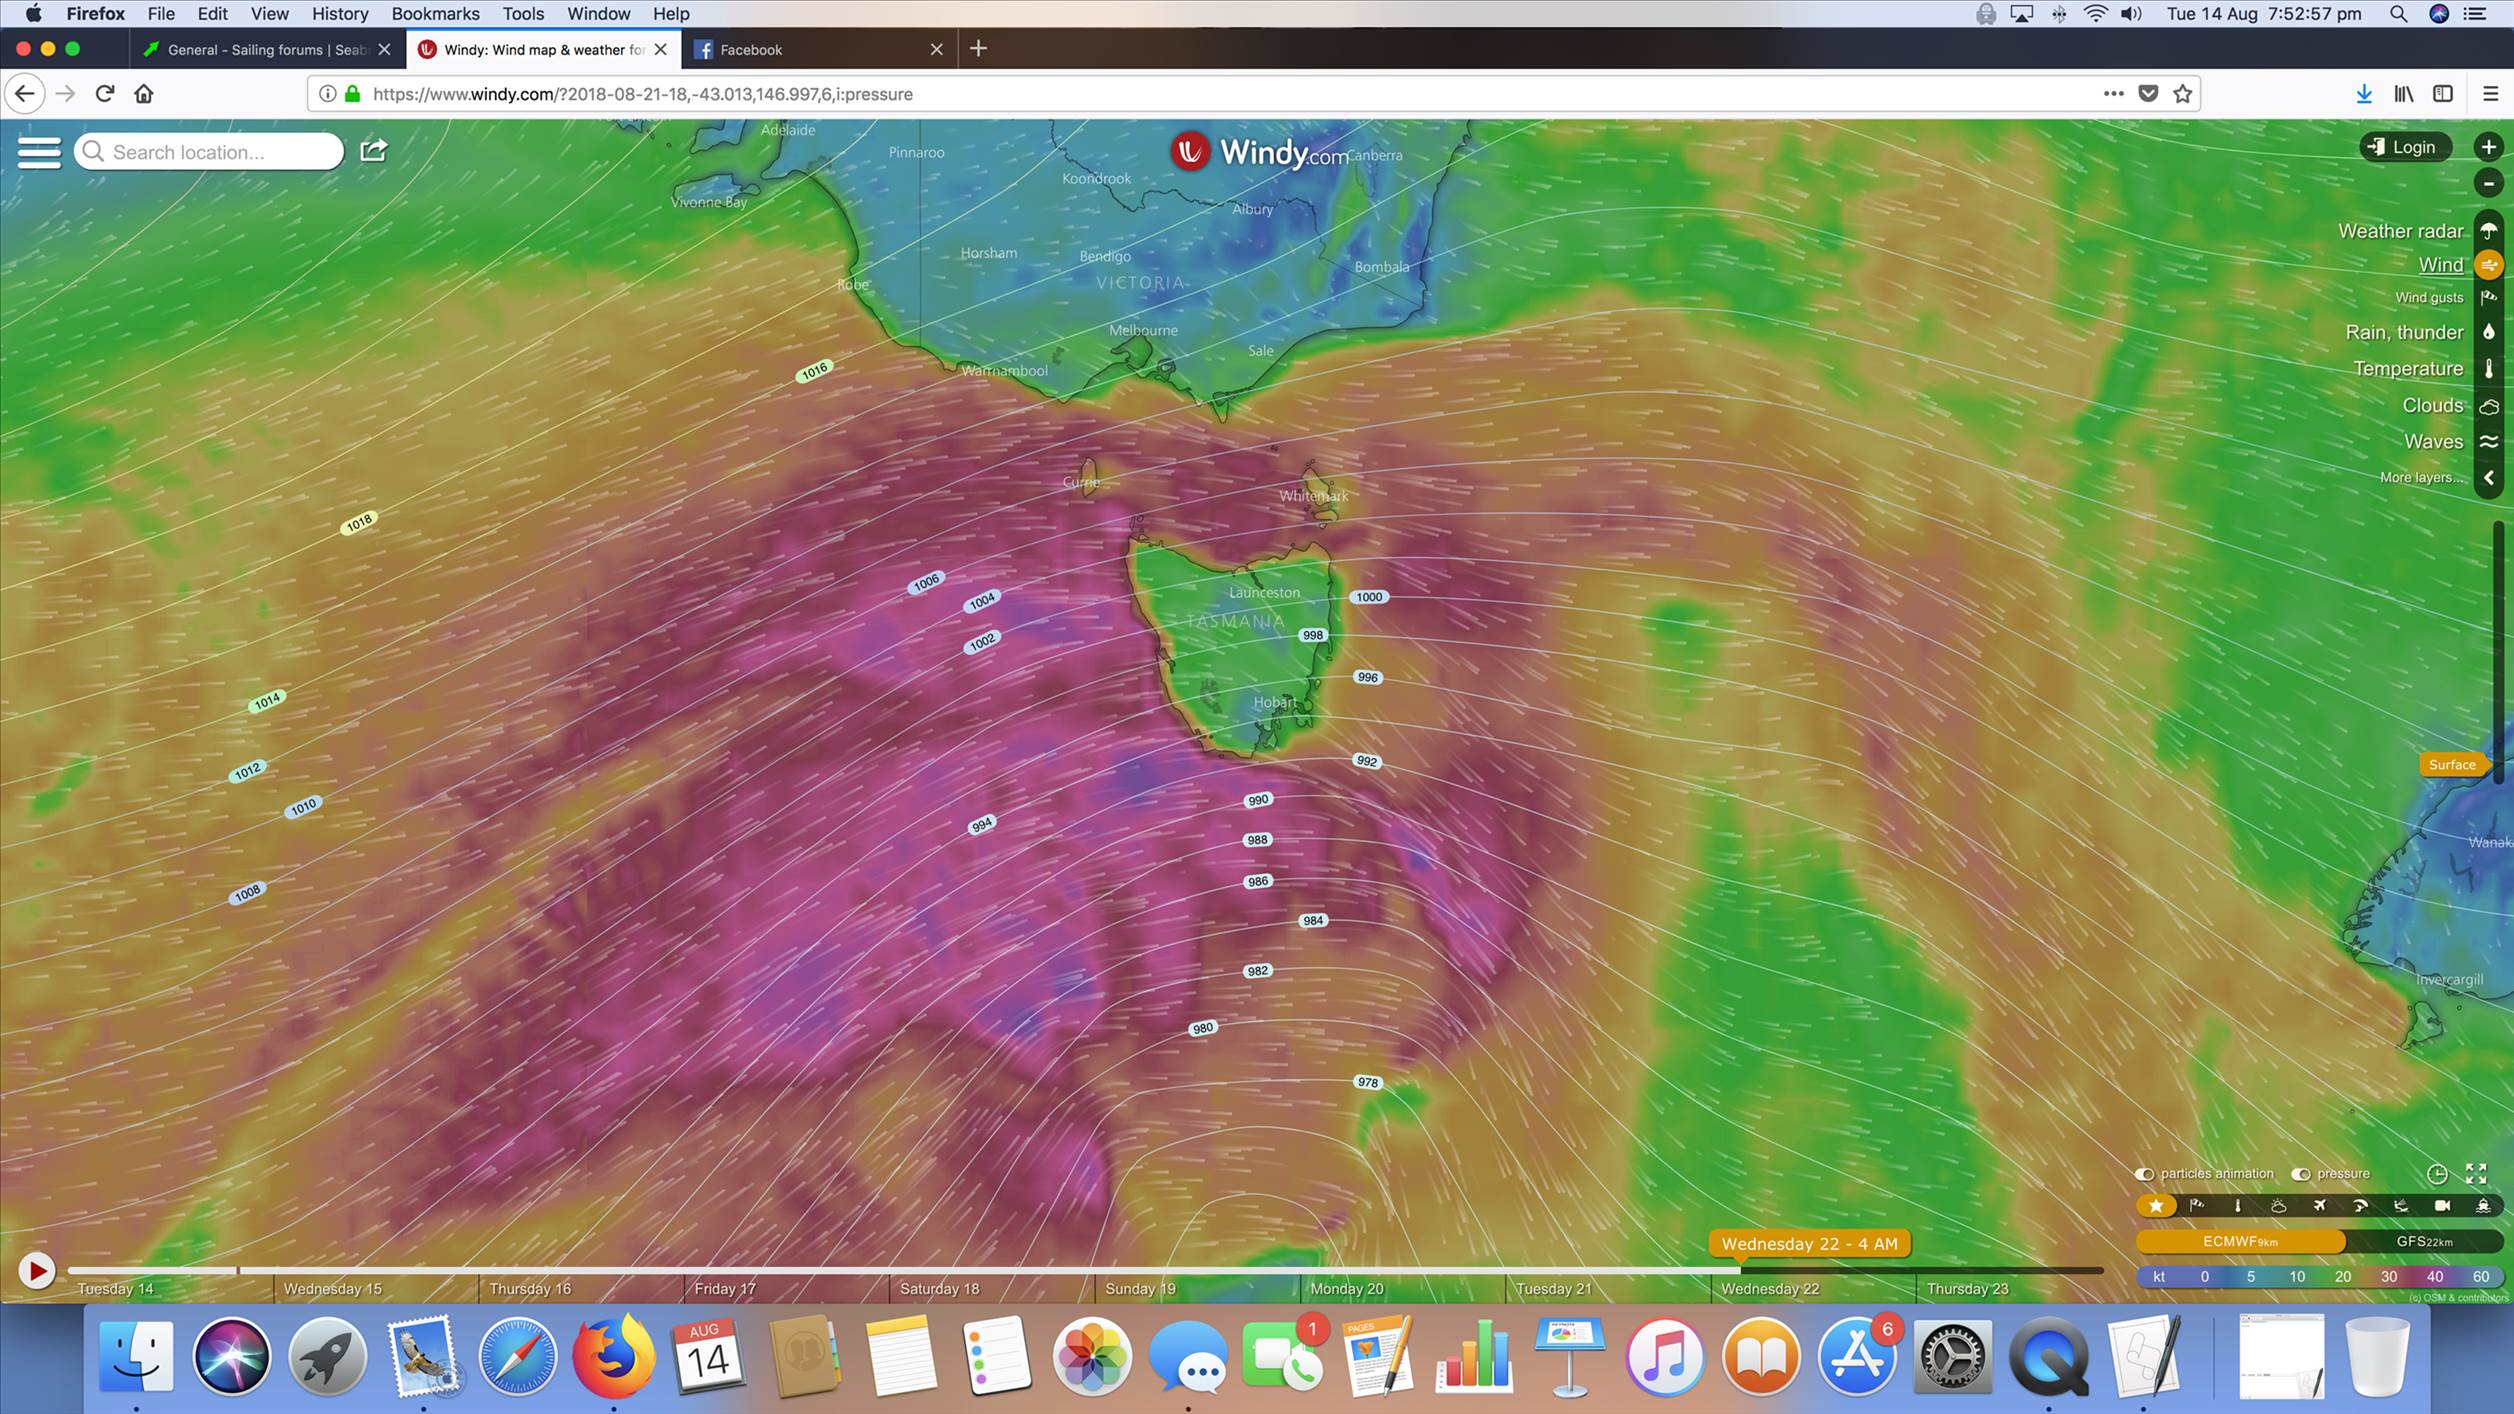Image resolution: width=2514 pixels, height=1414 pixels.
Task: Toggle the particles animation switch
Action: pyautogui.click(x=2144, y=1174)
